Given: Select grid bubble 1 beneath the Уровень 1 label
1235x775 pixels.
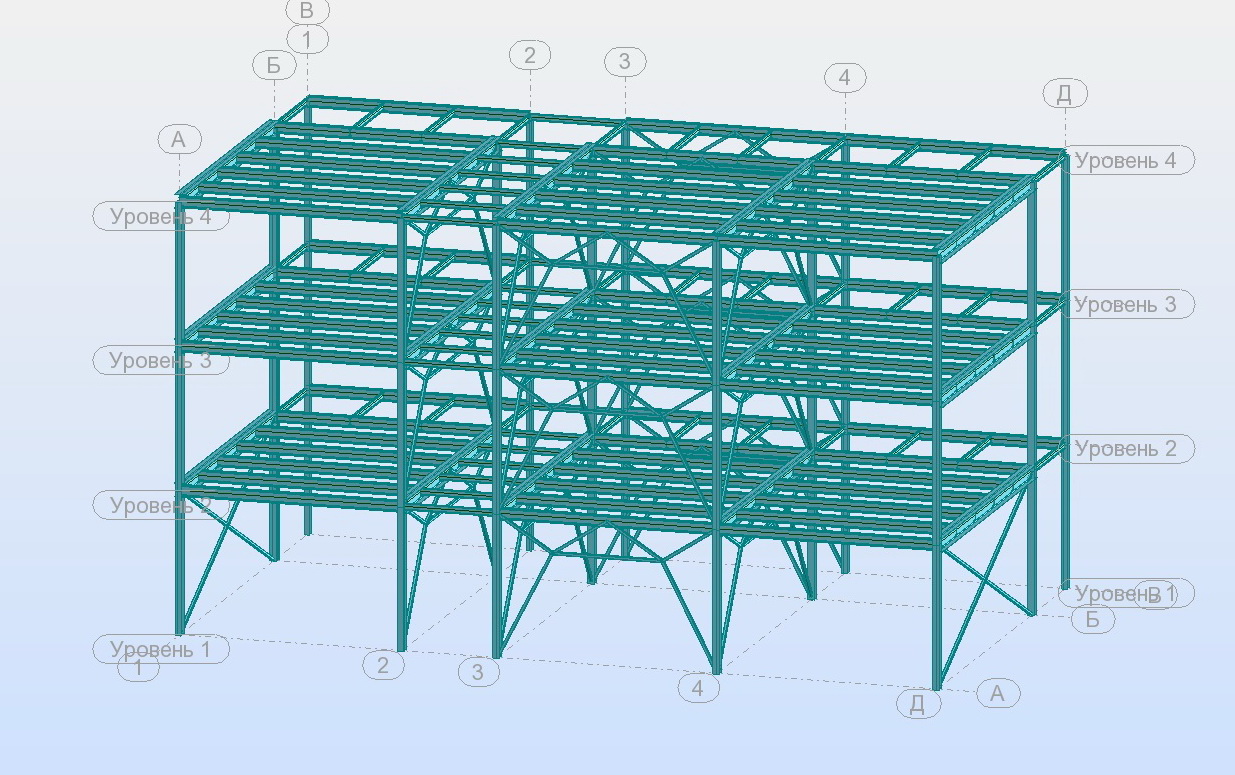Looking at the screenshot, I should pyautogui.click(x=138, y=668).
